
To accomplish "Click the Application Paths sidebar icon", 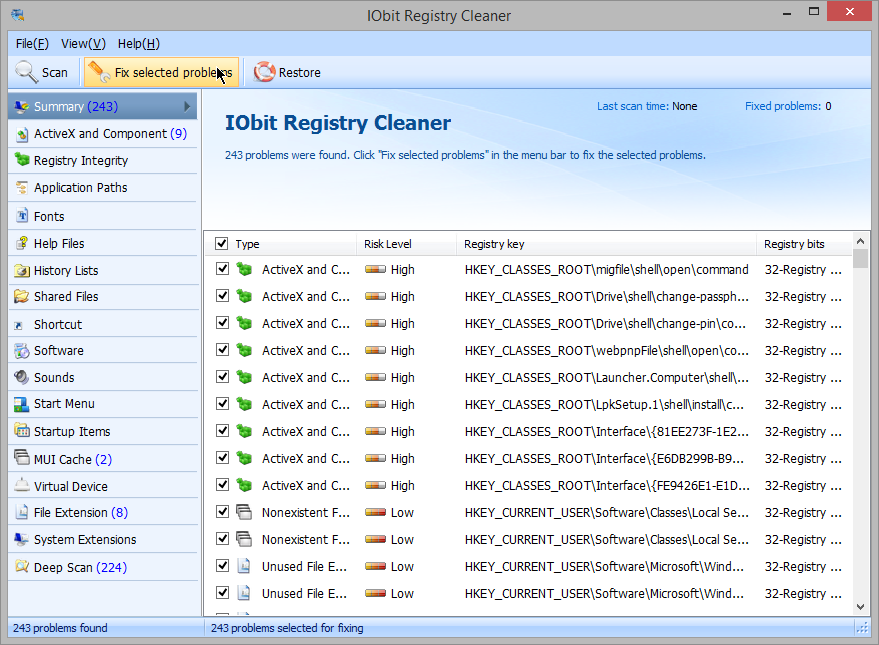I will (x=22, y=187).
